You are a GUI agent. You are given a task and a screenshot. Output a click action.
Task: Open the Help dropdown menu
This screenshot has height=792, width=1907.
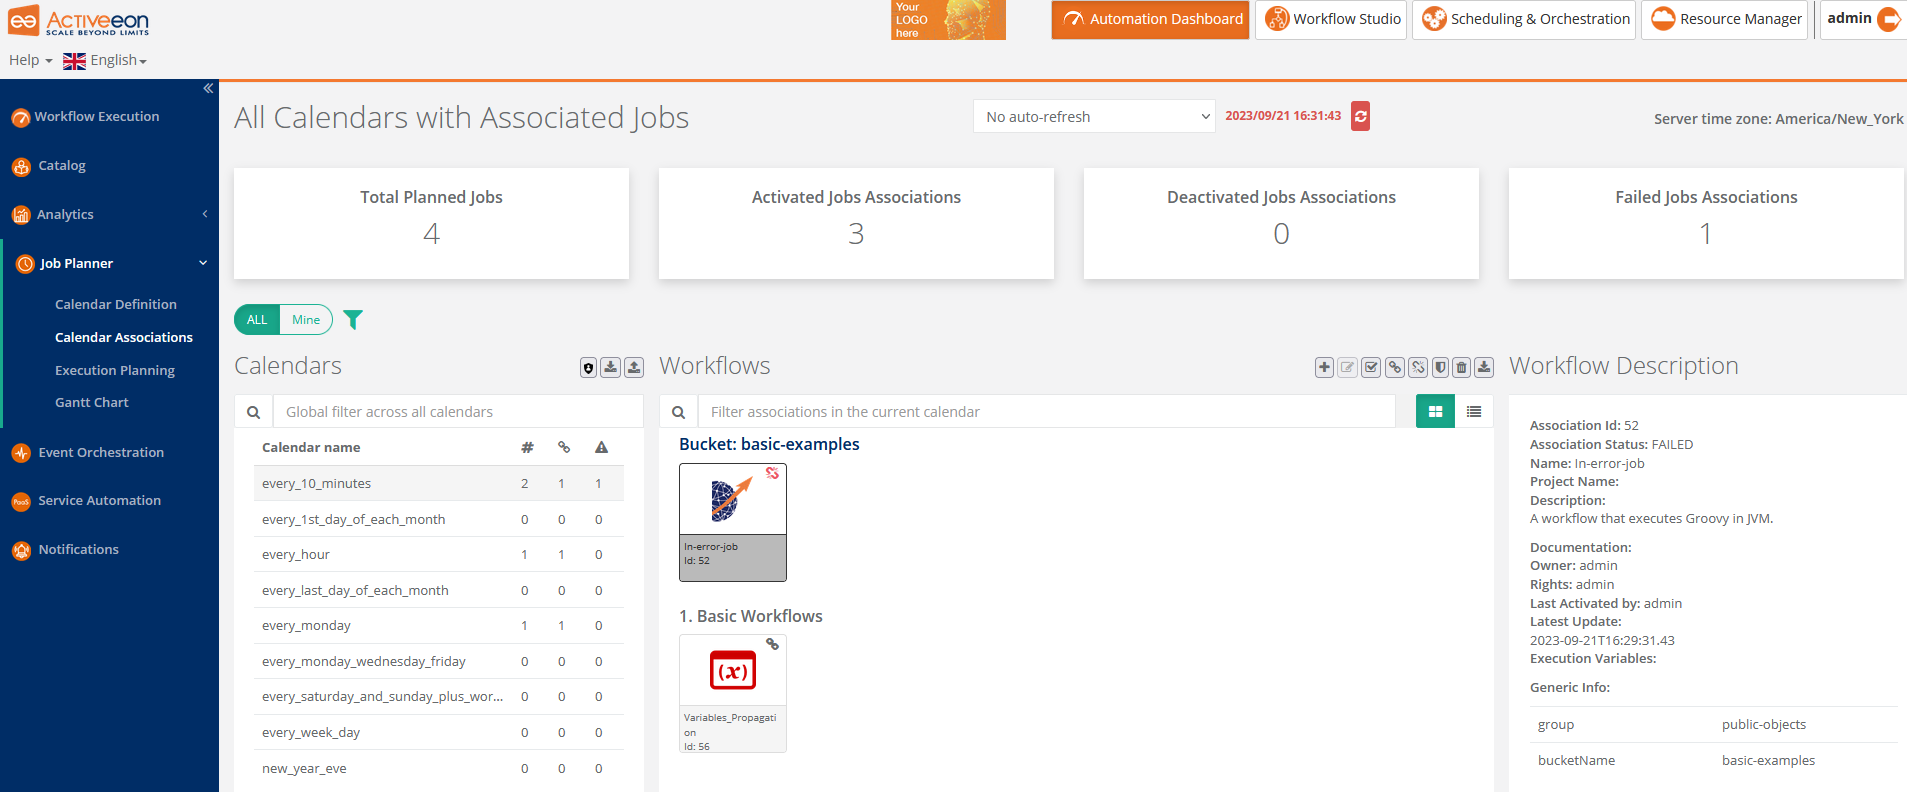(30, 60)
